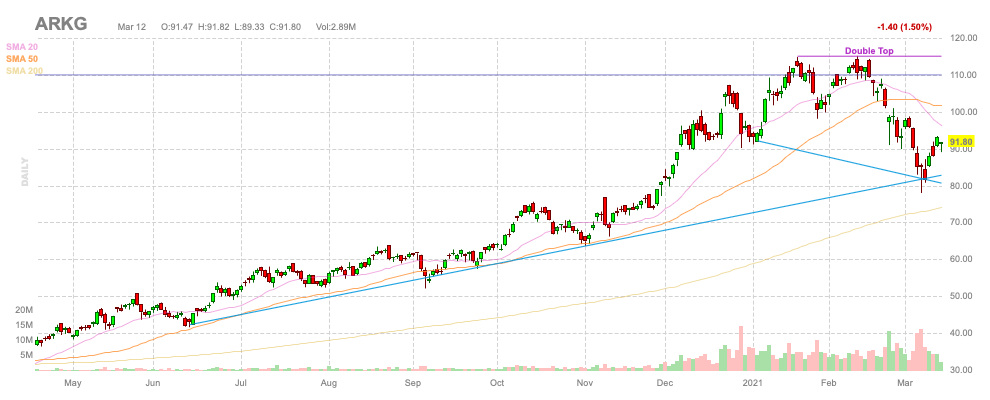Click the Vol:2.89M volume readout
The image size is (990, 400).
335,26
